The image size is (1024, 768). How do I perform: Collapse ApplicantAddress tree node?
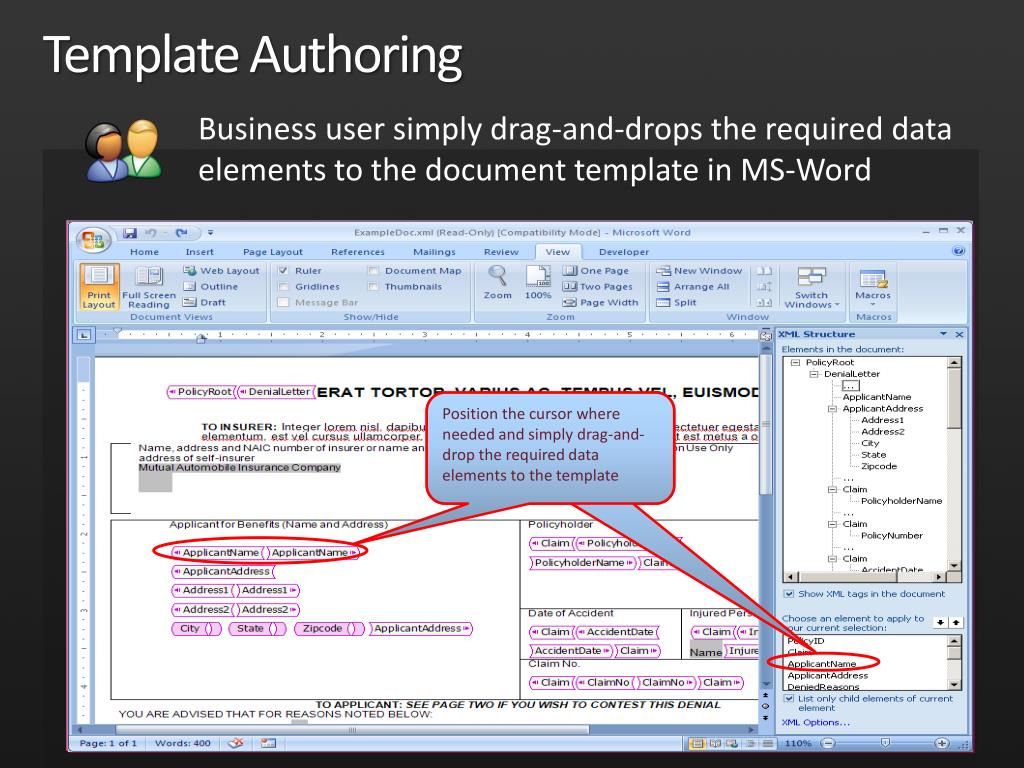833,409
